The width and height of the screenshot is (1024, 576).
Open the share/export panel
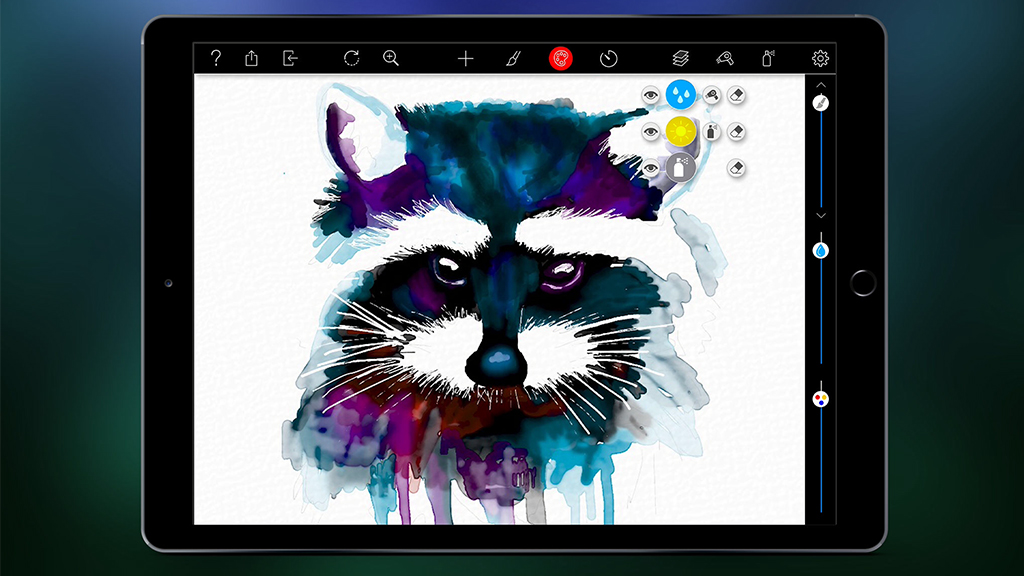pos(252,58)
